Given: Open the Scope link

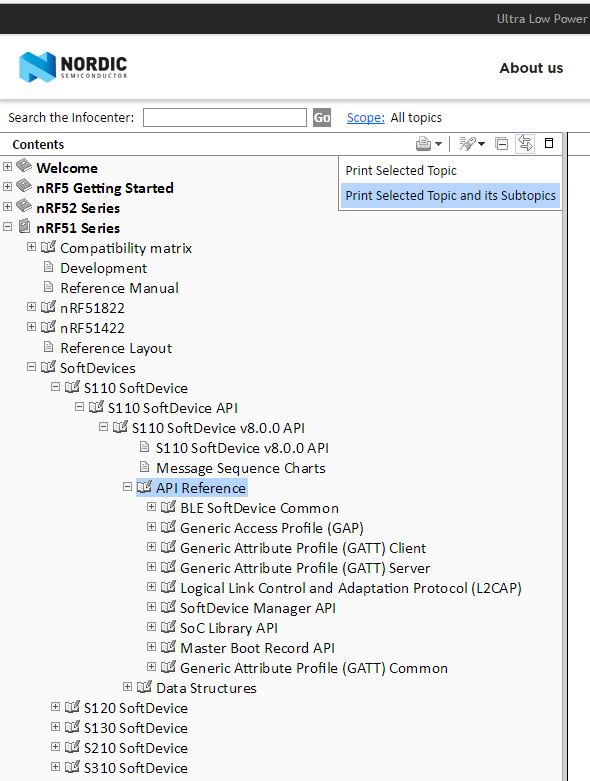Looking at the screenshot, I should [x=365, y=118].
